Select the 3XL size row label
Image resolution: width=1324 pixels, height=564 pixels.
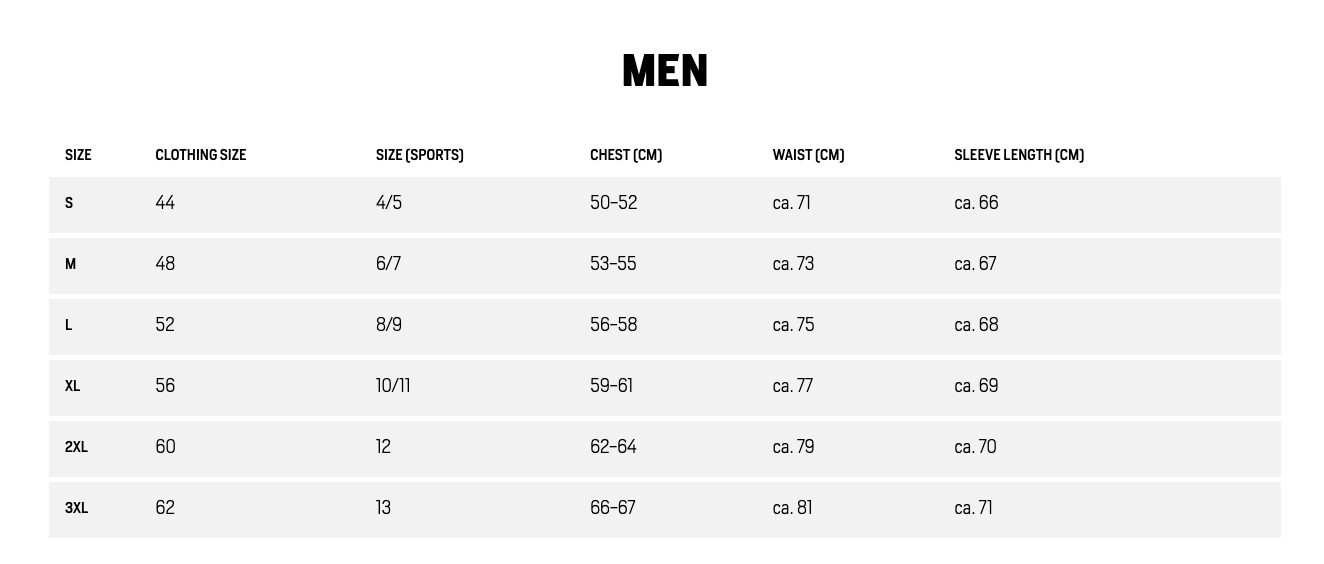pos(77,508)
